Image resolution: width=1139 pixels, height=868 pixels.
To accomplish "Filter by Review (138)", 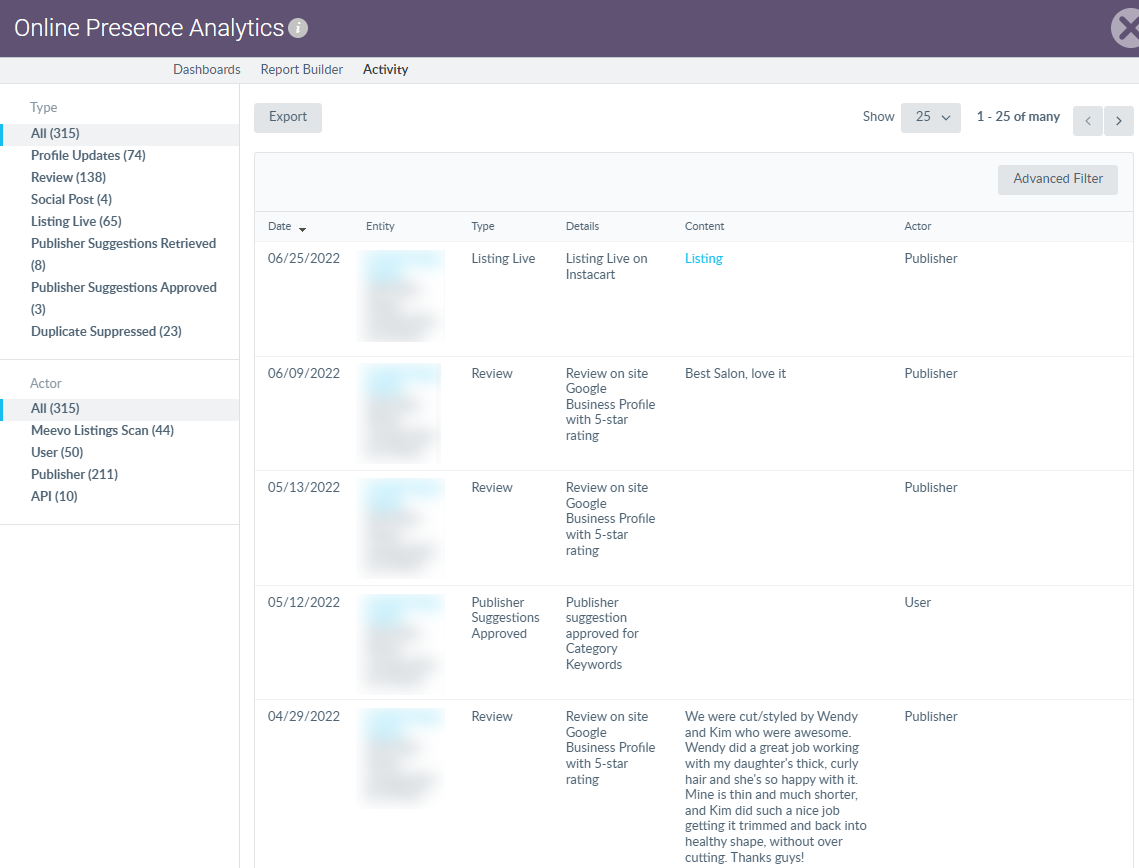I will coord(68,177).
